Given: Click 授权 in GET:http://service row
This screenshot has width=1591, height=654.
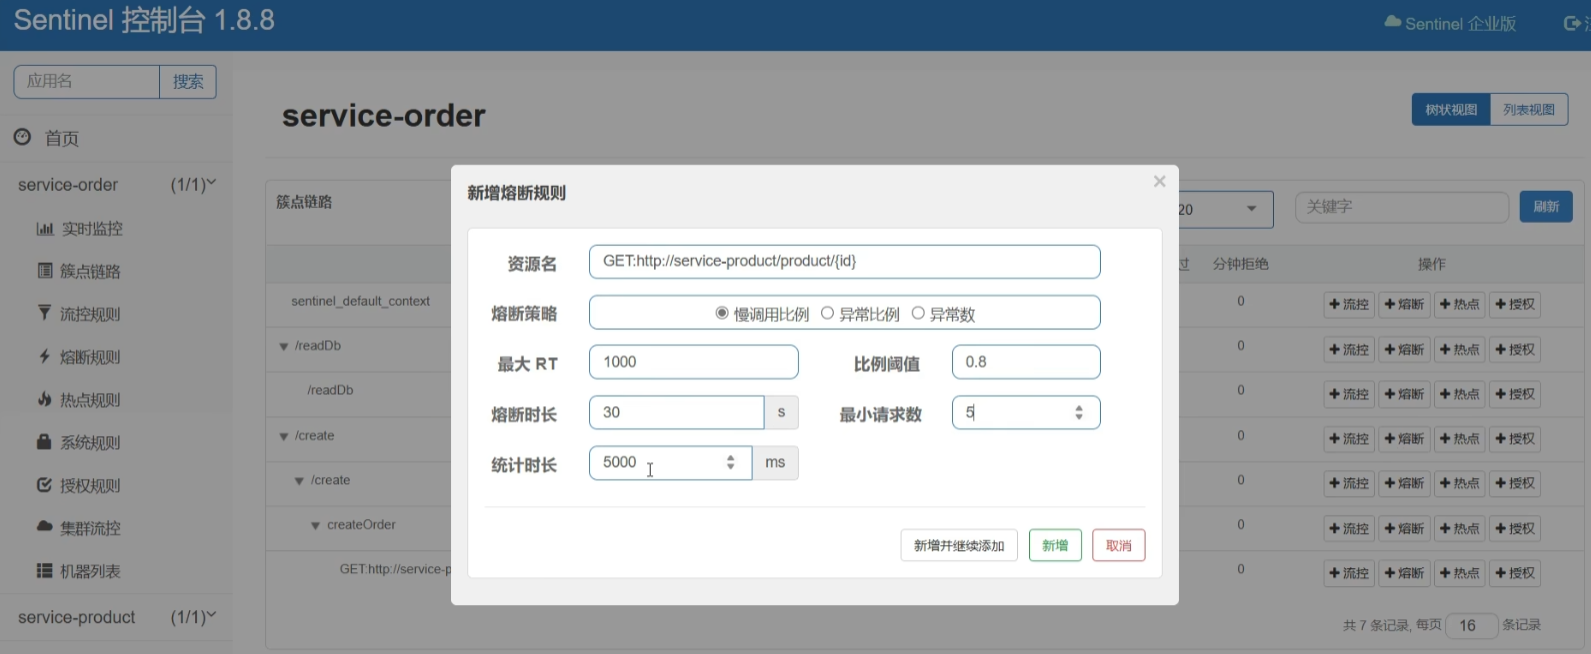Looking at the screenshot, I should click(1515, 573).
